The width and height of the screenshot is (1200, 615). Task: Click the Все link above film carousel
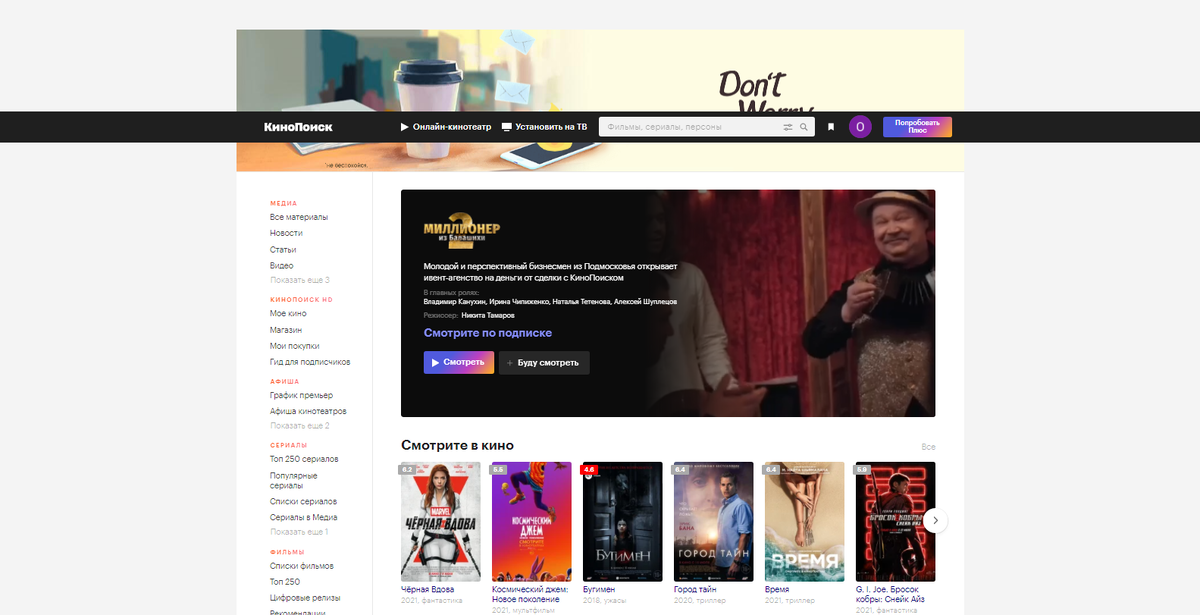[928, 447]
